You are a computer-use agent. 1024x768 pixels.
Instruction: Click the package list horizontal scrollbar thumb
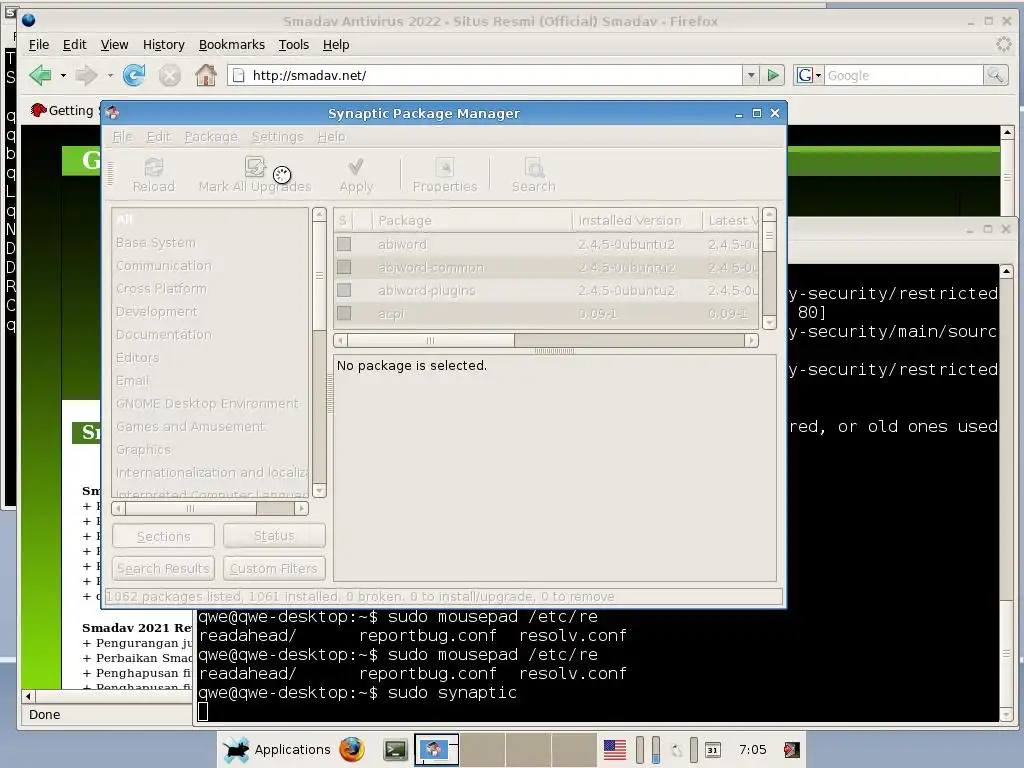430,340
